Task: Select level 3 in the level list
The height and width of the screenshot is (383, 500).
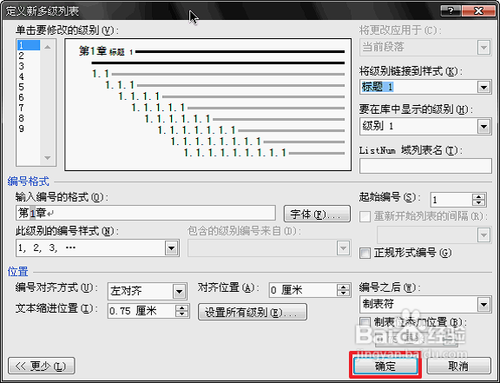Action: pos(29,66)
